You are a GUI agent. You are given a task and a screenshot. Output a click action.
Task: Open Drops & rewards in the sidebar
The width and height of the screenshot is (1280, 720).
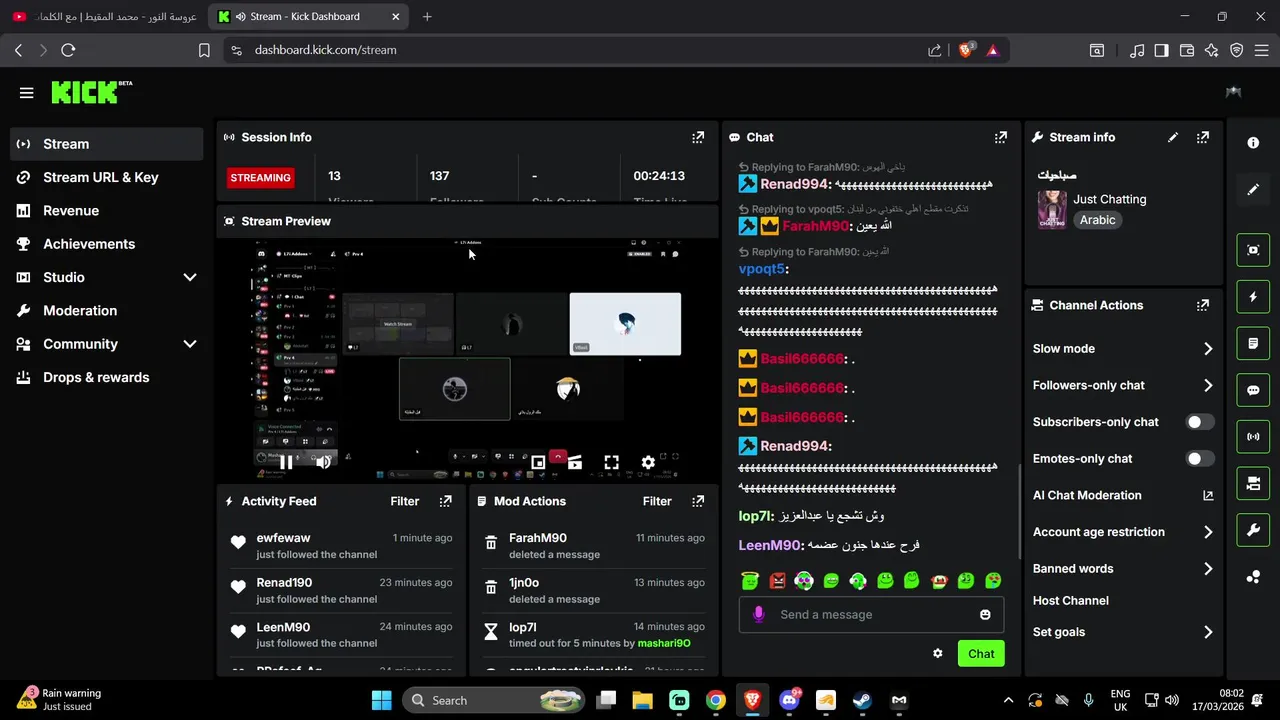pyautogui.click(x=107, y=377)
